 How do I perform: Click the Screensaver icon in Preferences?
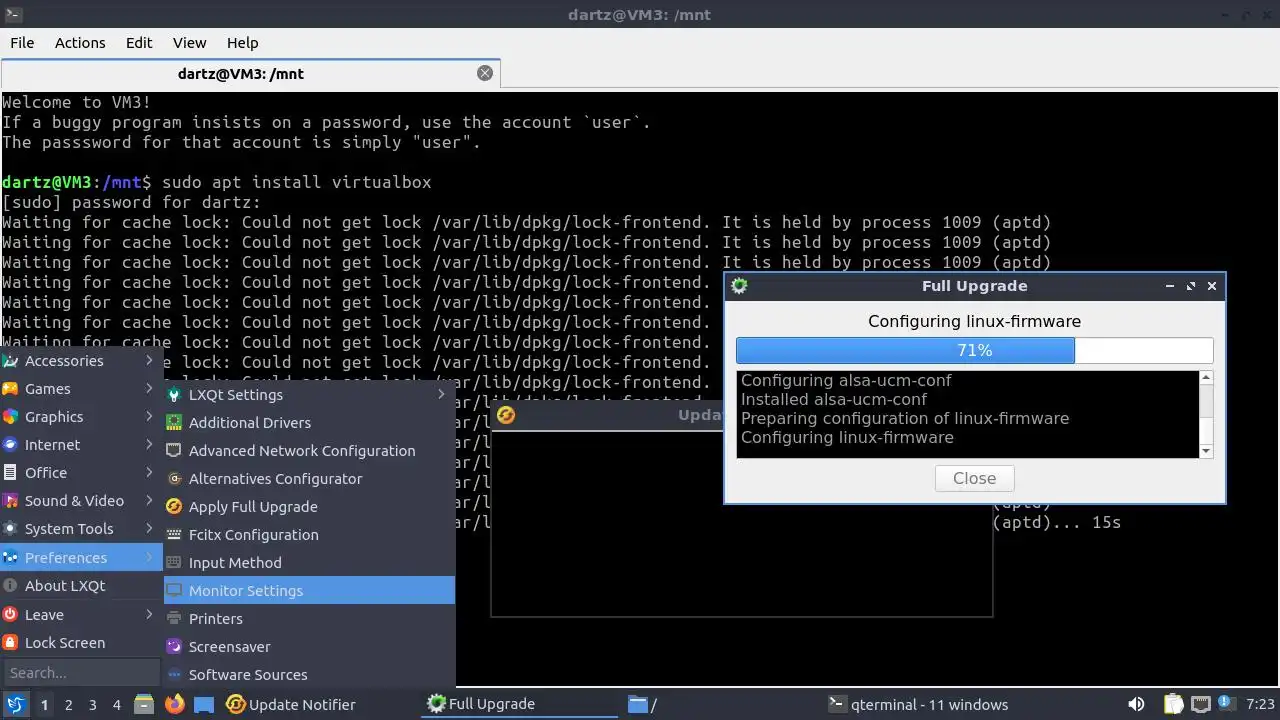point(174,647)
